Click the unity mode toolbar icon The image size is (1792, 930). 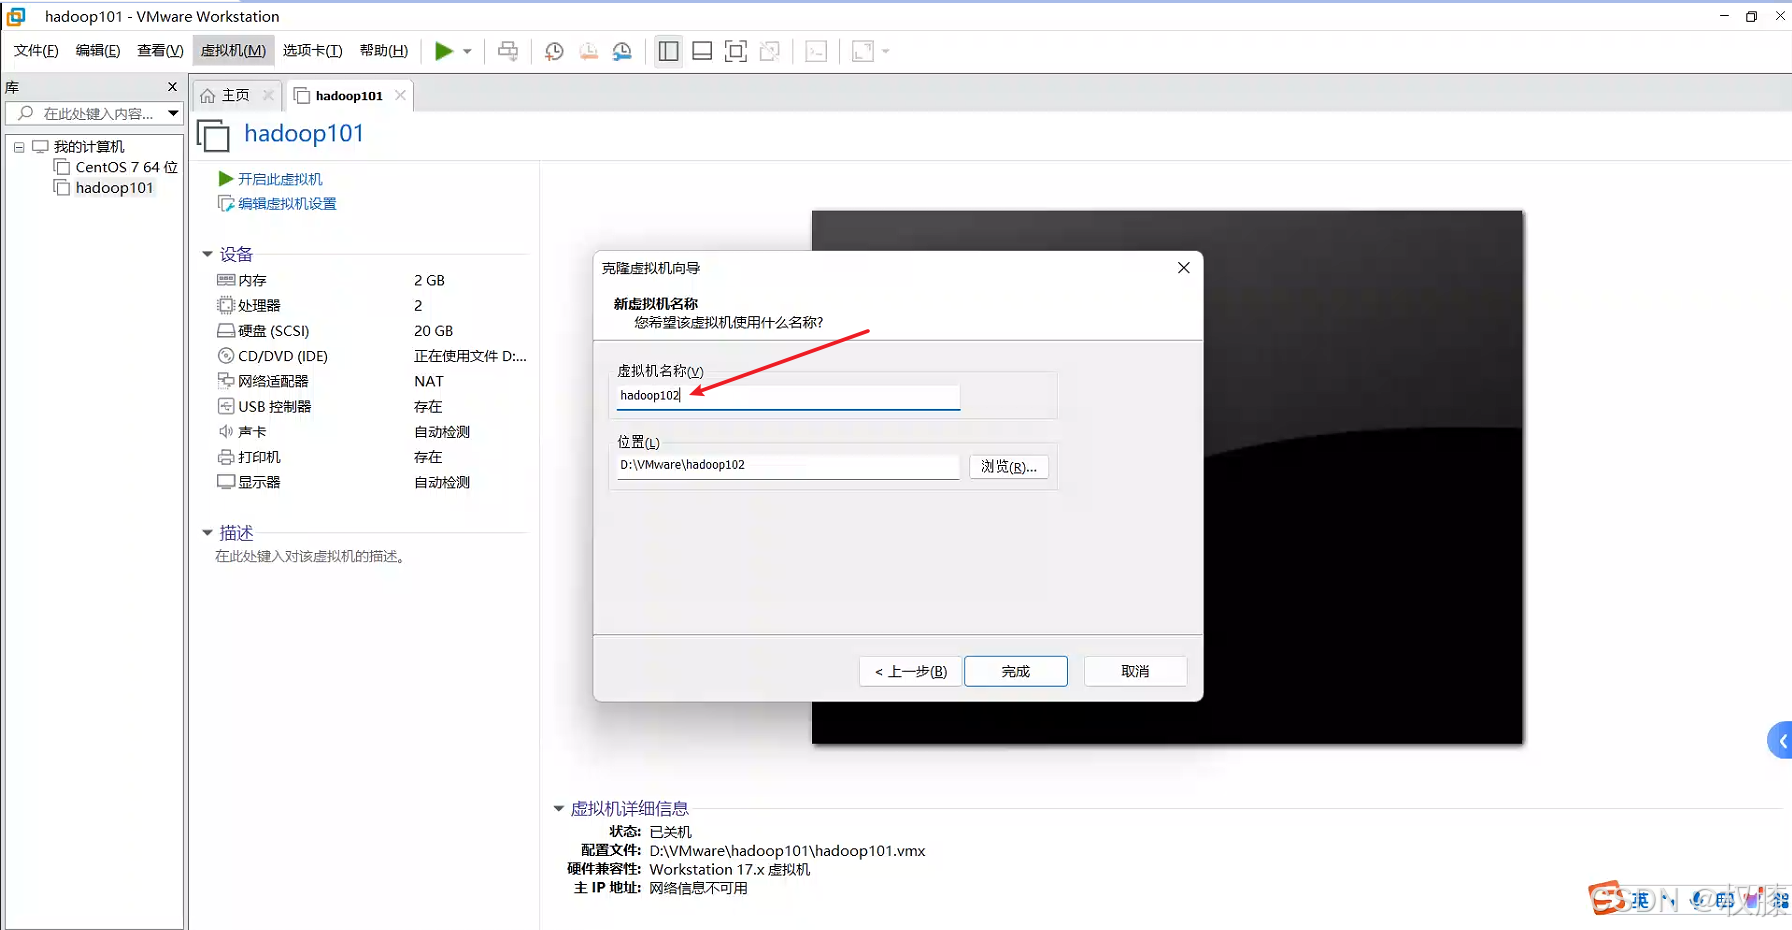tap(770, 51)
